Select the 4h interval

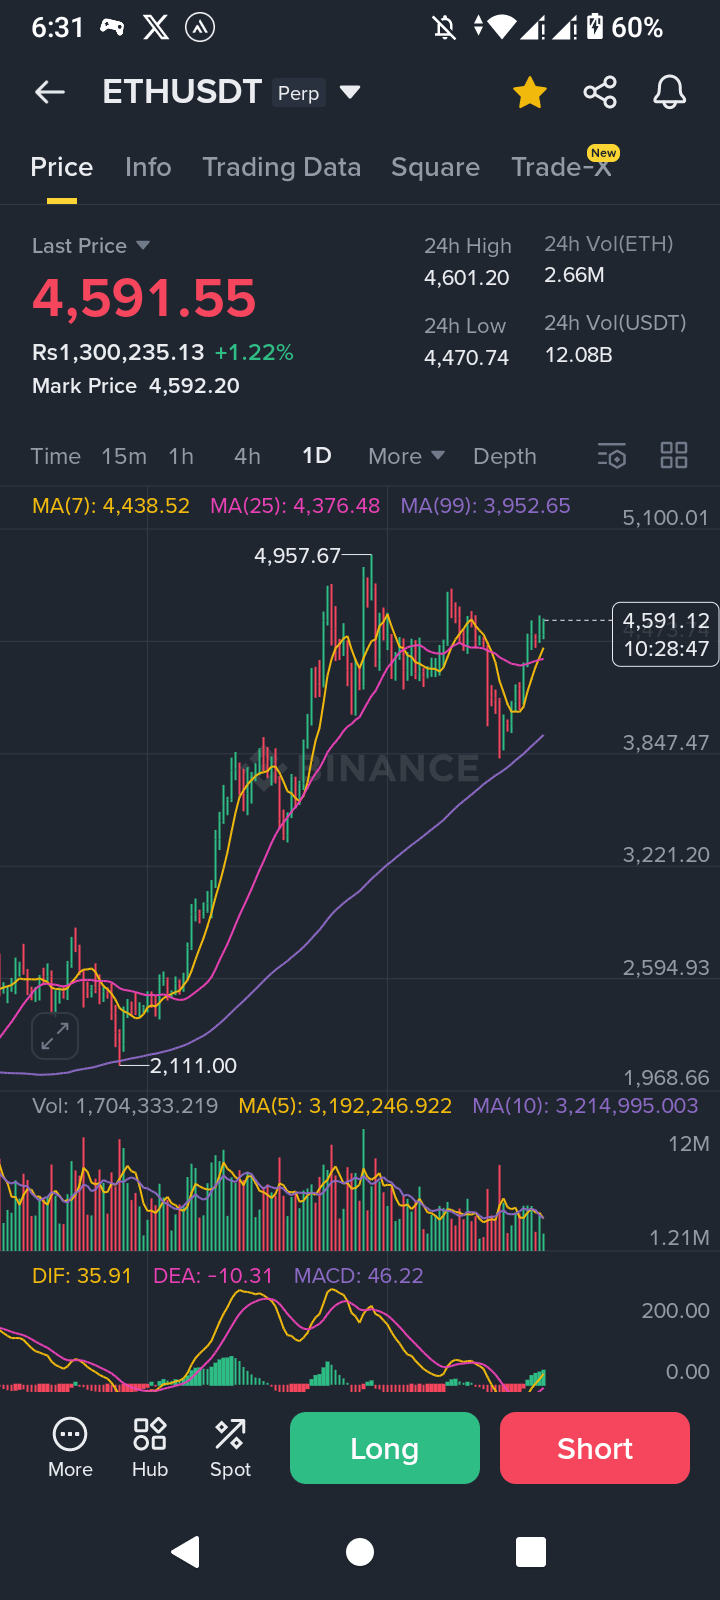247,456
